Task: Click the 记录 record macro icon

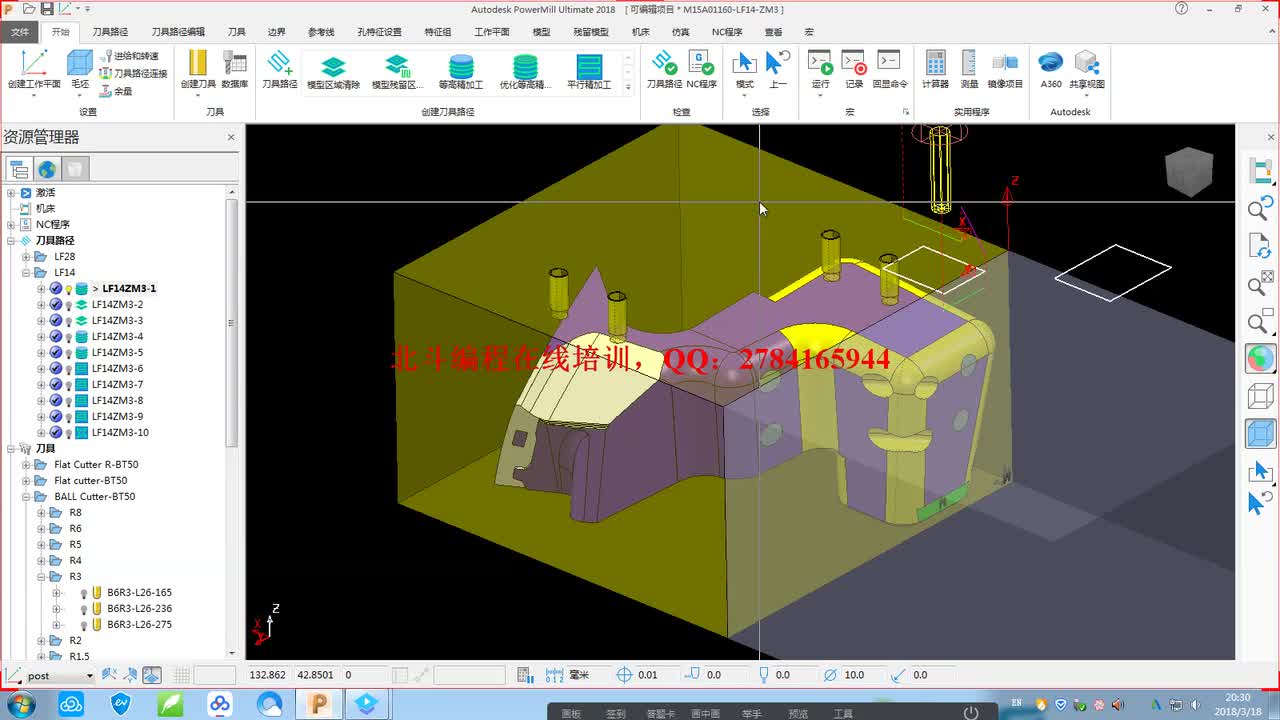Action: [x=854, y=64]
